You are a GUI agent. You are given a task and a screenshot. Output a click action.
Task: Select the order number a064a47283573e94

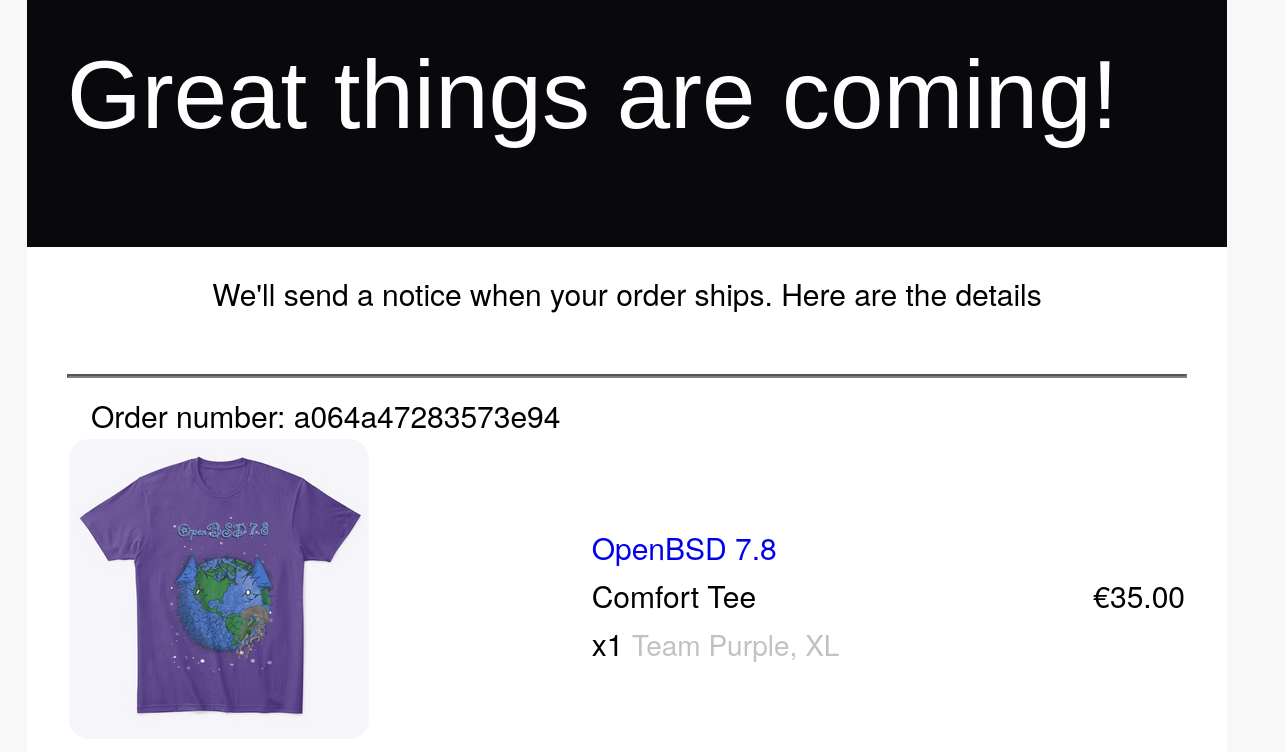pos(426,418)
